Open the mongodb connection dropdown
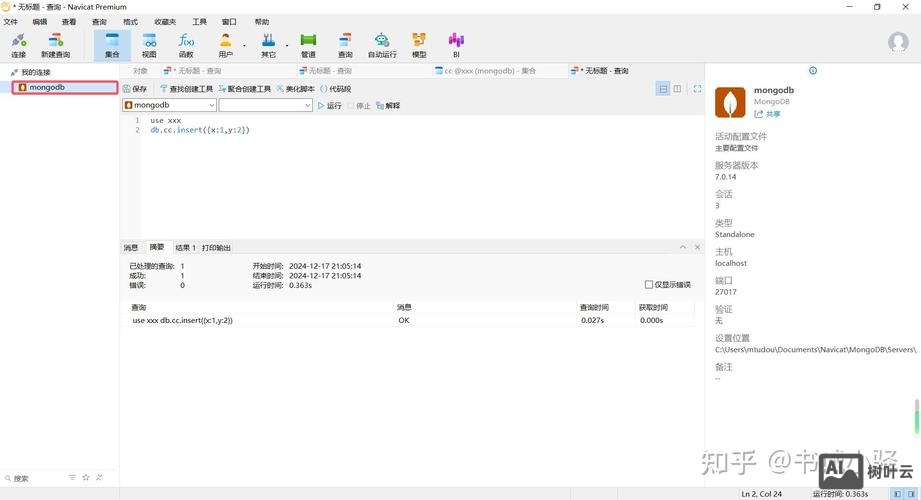921x500 pixels. (x=169, y=105)
